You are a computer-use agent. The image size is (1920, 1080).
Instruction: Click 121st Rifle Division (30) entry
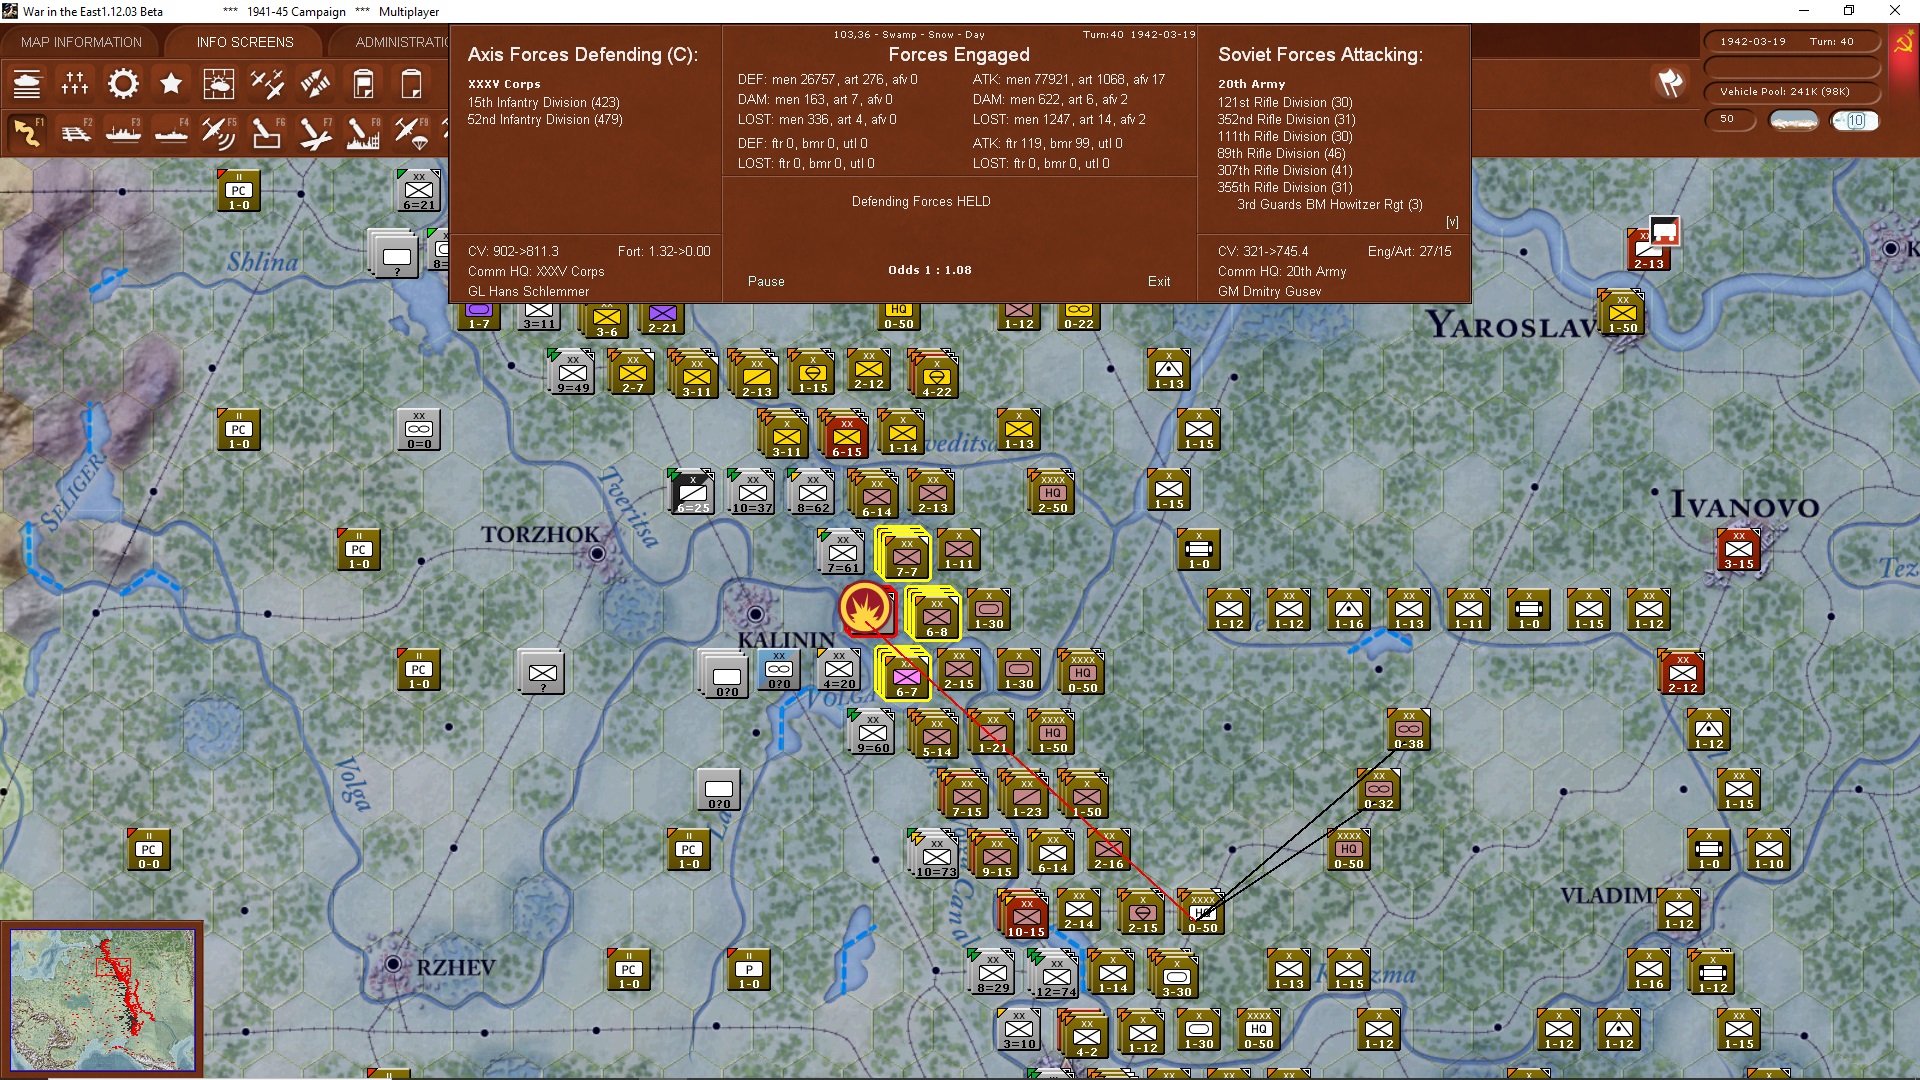click(x=1285, y=102)
